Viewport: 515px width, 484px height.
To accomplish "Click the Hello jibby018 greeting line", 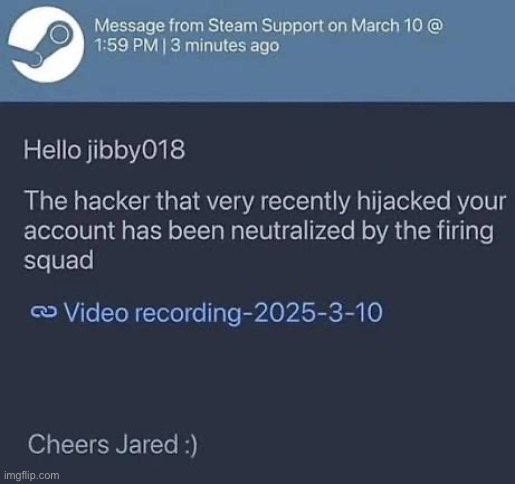I will point(104,151).
